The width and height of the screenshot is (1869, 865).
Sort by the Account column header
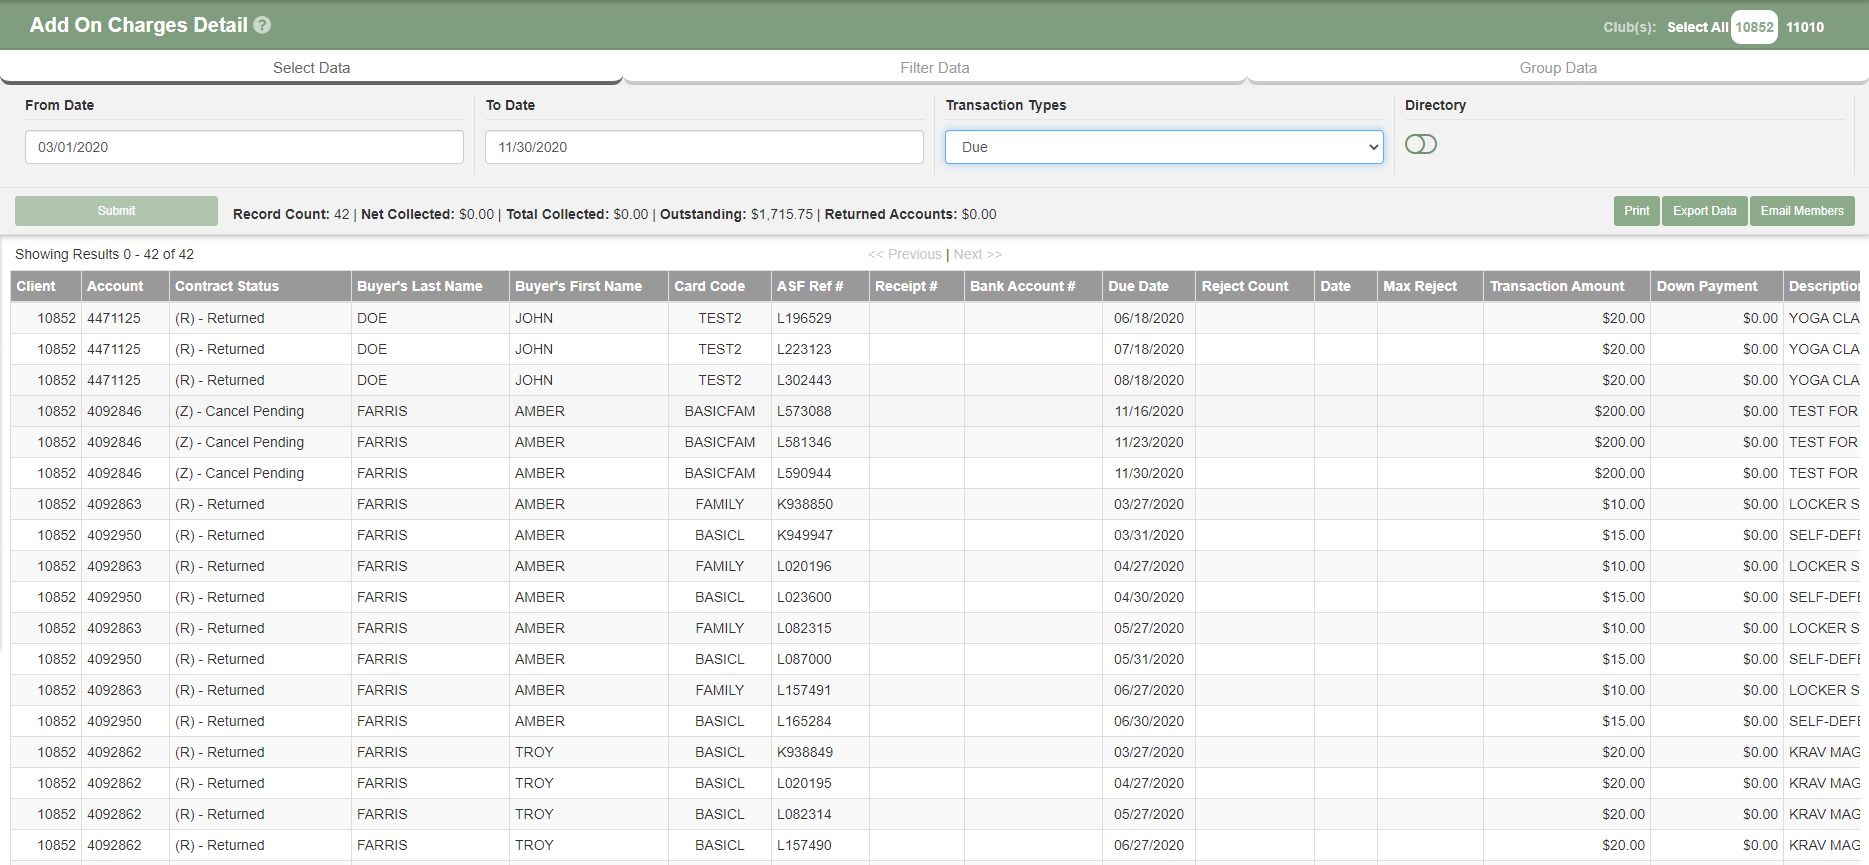[125, 286]
